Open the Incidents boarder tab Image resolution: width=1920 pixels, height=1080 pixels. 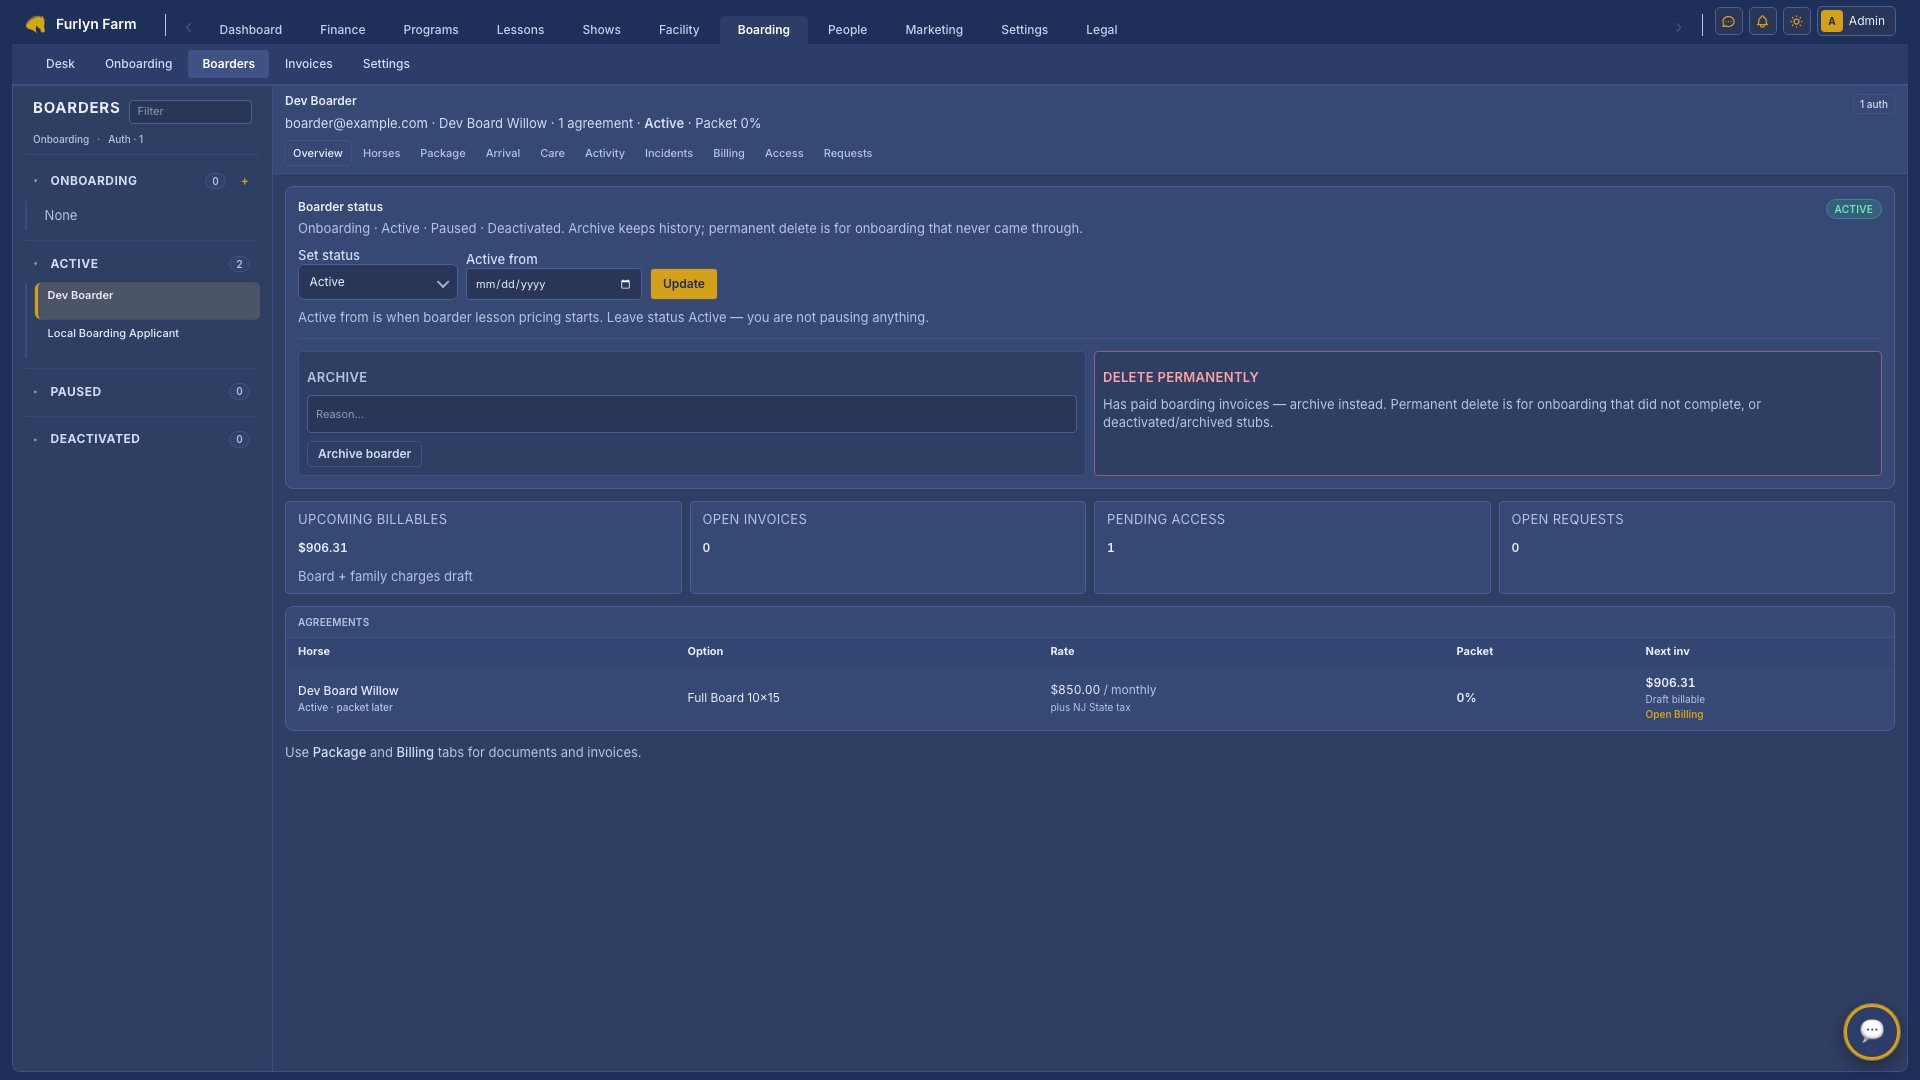click(668, 153)
